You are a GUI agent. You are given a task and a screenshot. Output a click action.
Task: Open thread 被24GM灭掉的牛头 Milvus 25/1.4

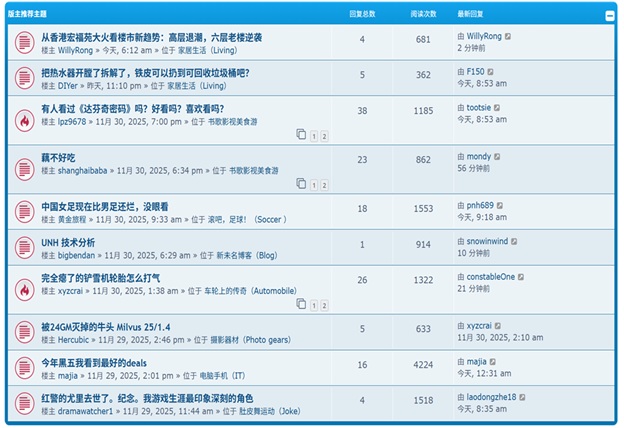click(106, 327)
